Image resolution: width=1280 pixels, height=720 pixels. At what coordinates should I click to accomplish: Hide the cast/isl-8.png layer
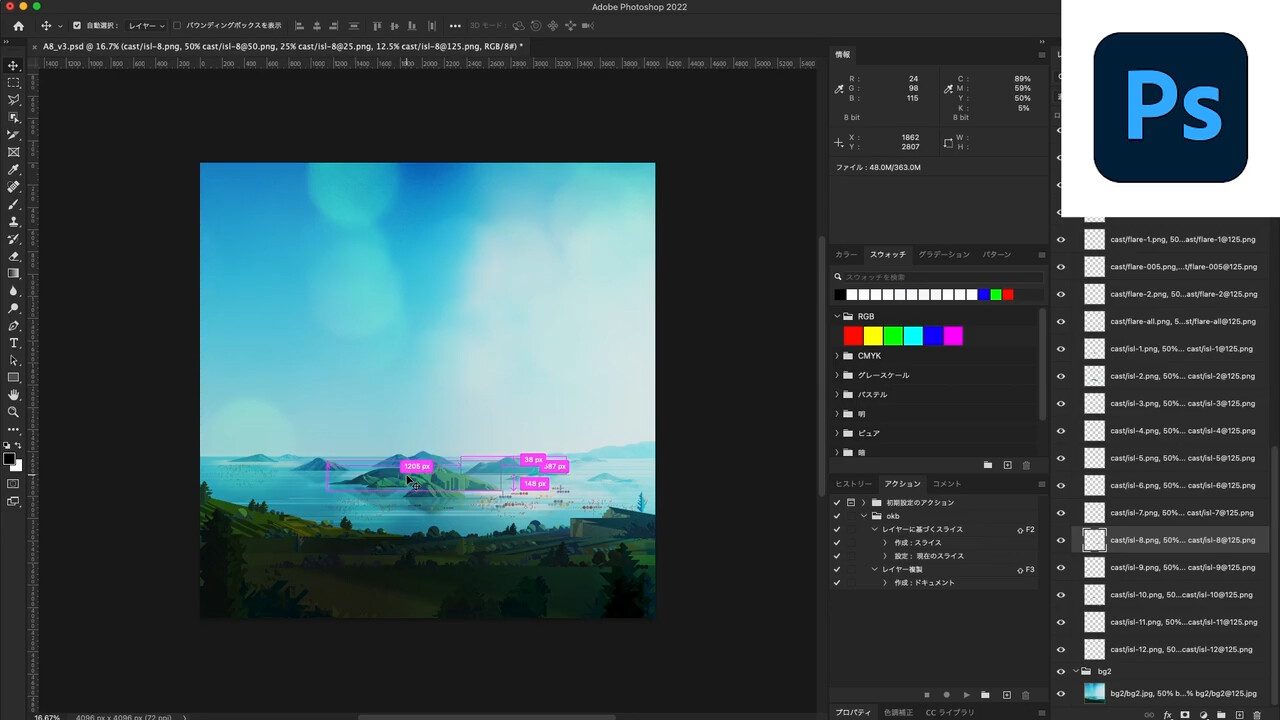[1061, 540]
